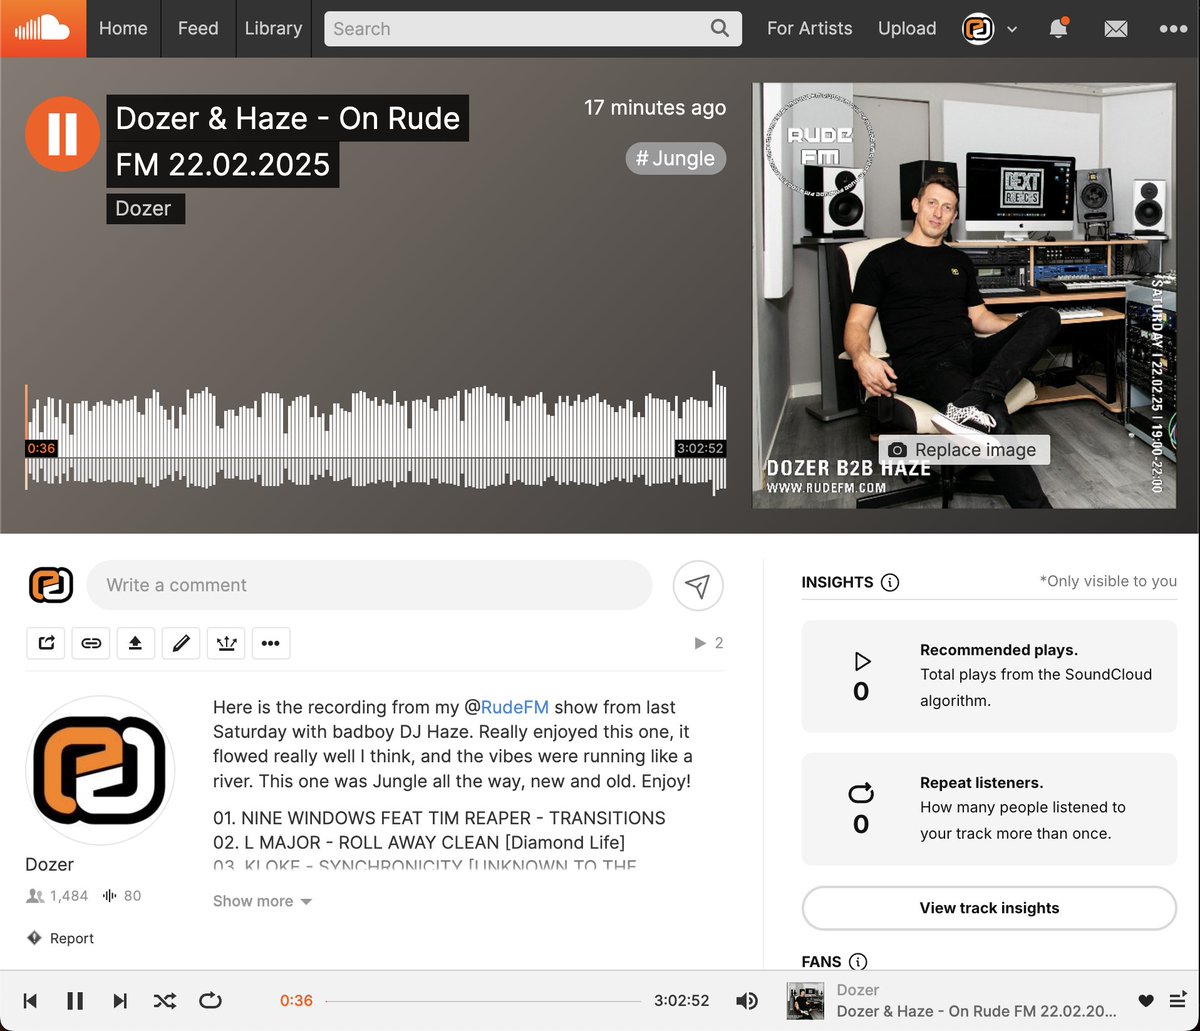Open the For Artists page
This screenshot has height=1031, width=1200.
coord(810,28)
